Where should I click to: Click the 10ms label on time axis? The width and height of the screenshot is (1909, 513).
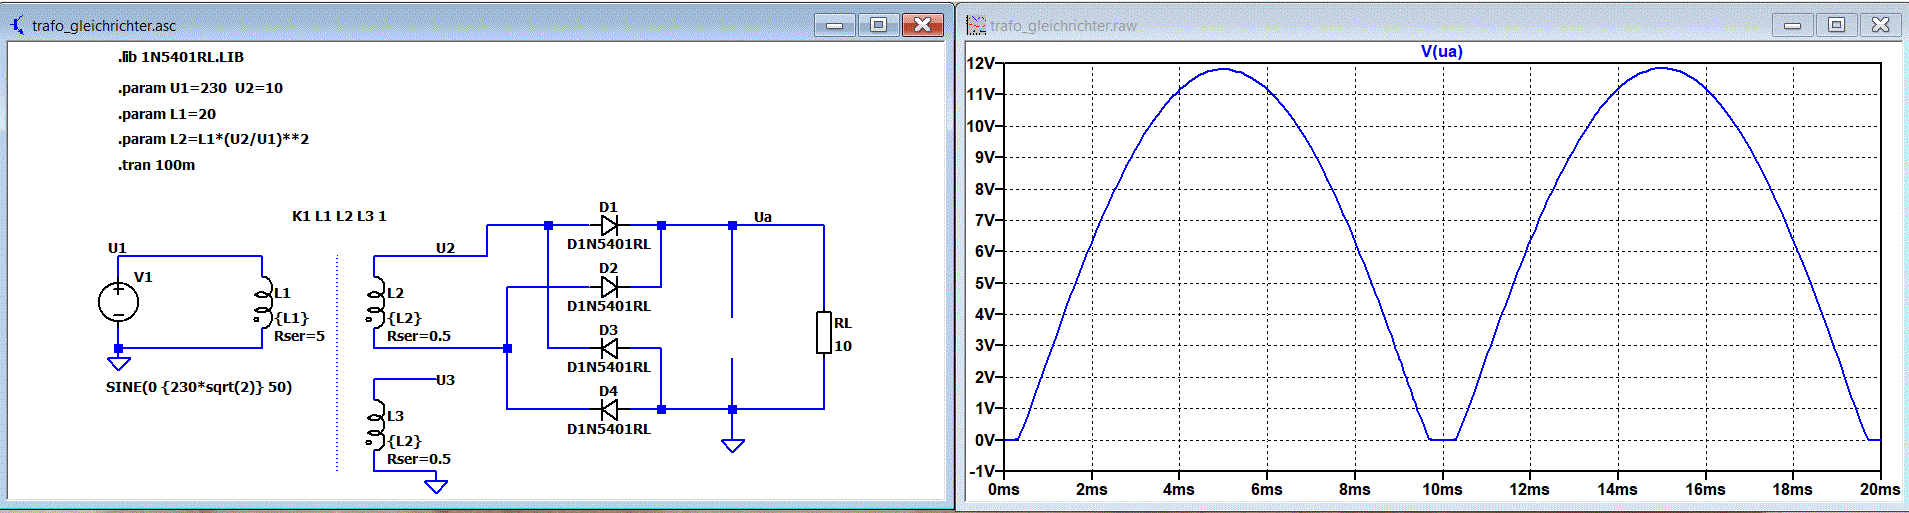(1442, 489)
